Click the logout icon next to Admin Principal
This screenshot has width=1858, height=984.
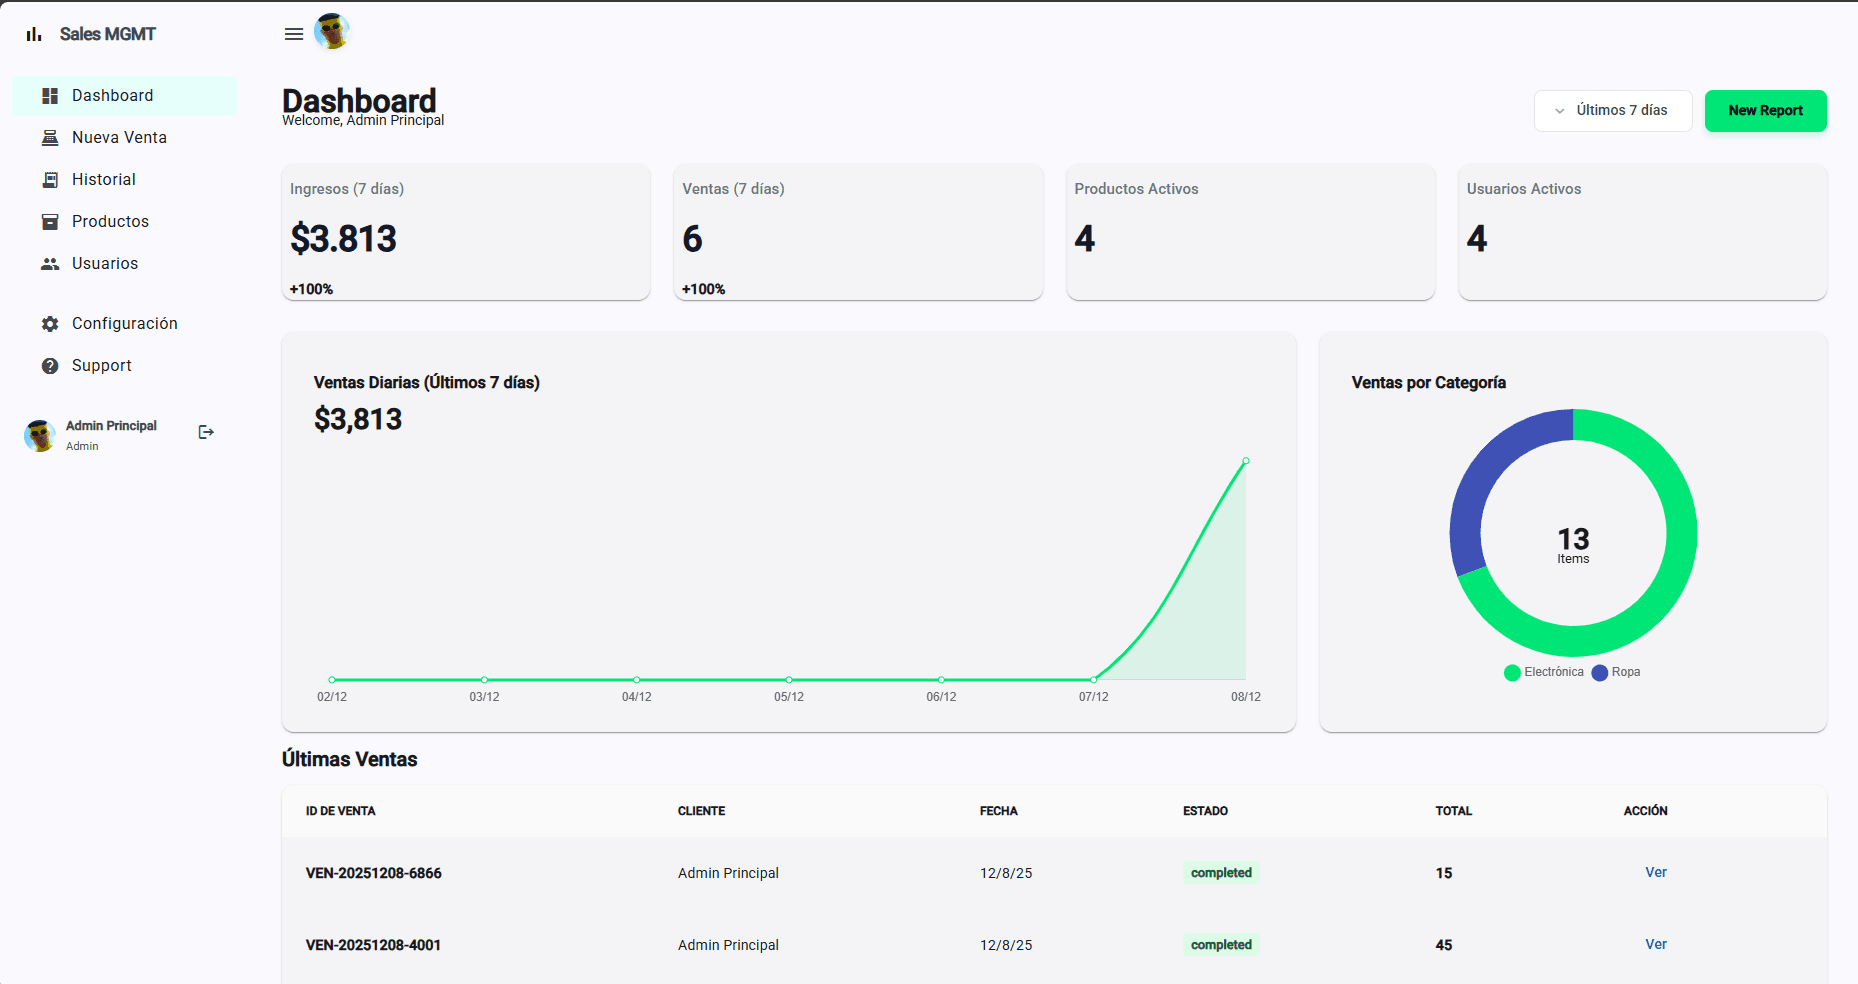tap(206, 432)
